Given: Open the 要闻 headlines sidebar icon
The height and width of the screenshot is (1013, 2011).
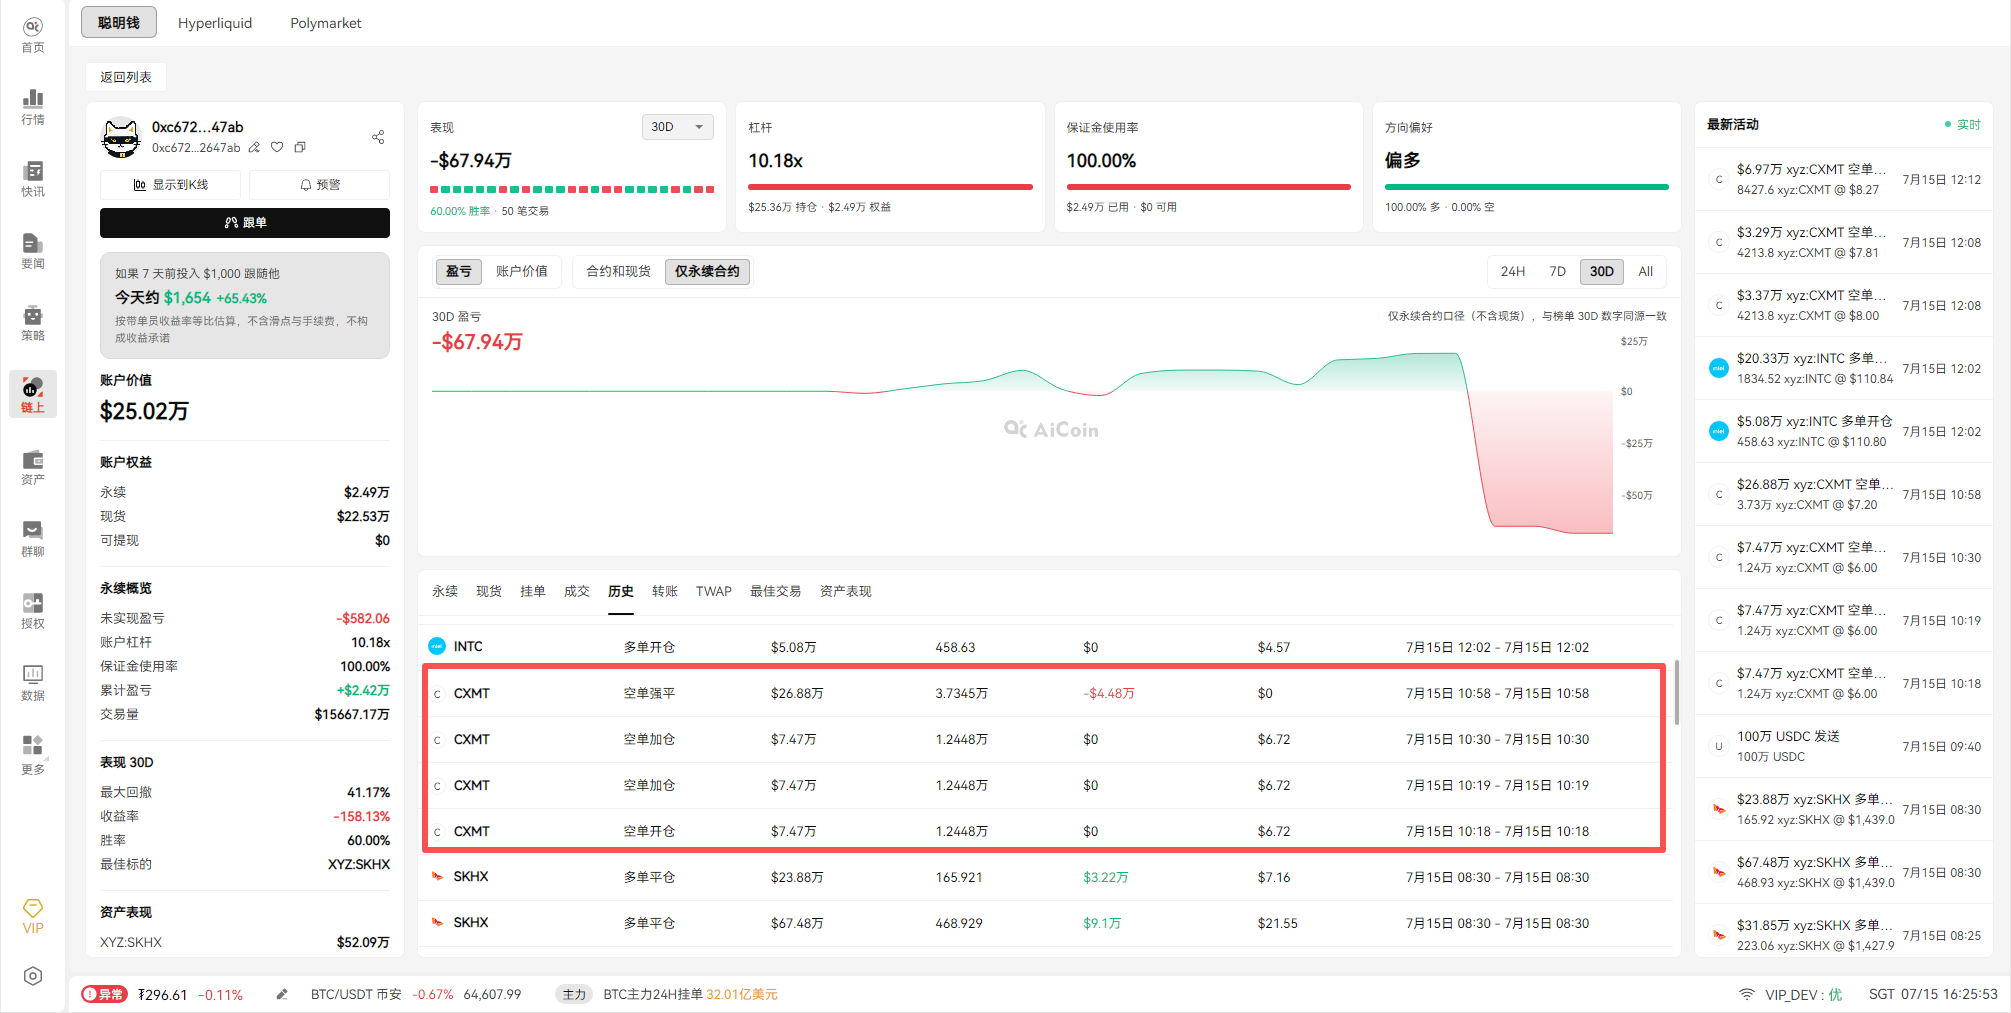Looking at the screenshot, I should point(33,251).
